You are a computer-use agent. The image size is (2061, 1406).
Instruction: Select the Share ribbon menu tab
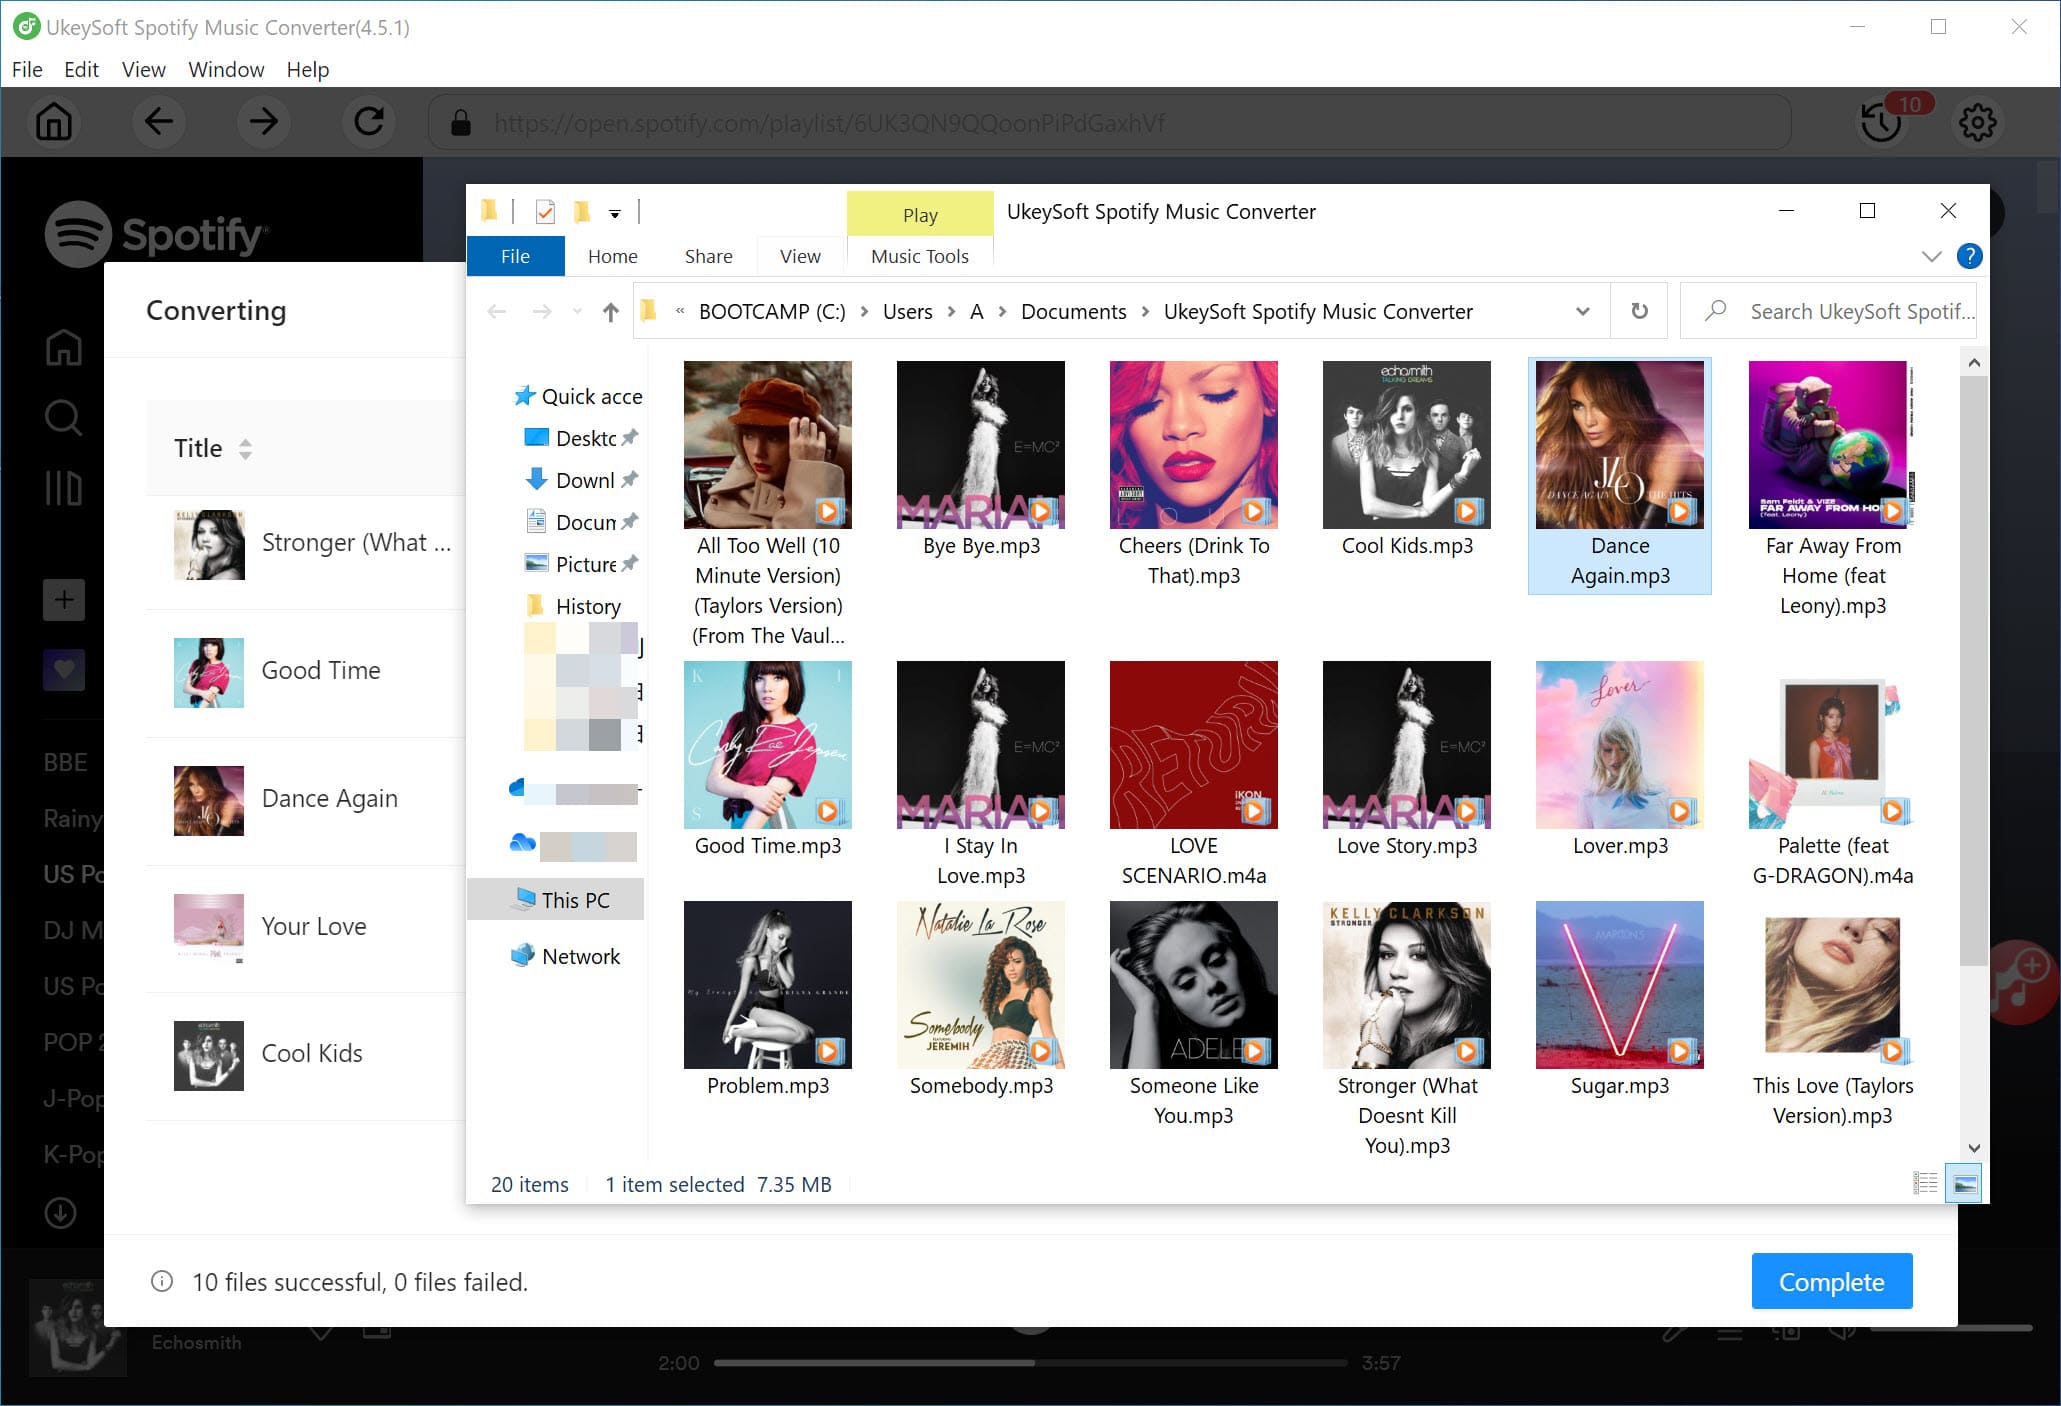pos(708,255)
